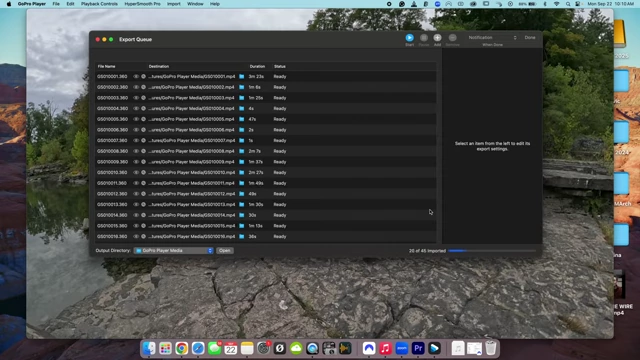The width and height of the screenshot is (640, 360).
Task: Click the round settings icon for GS010014.360
Action: (x=143, y=215)
